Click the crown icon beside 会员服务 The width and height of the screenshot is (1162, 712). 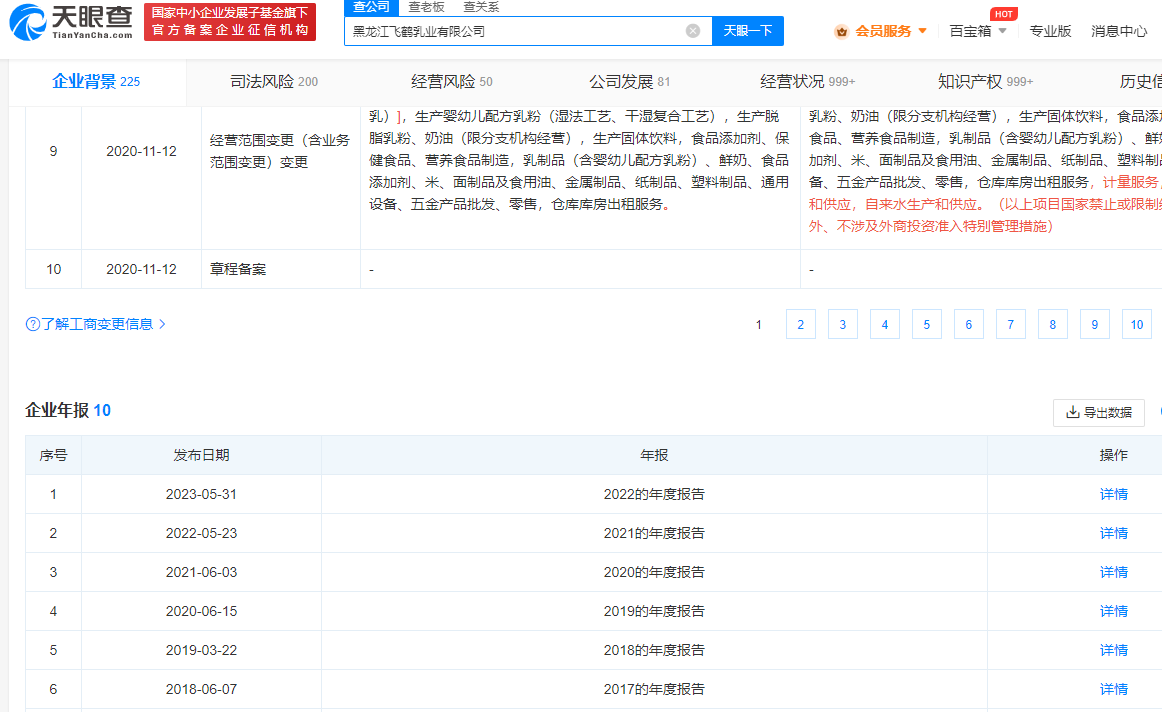pos(841,31)
